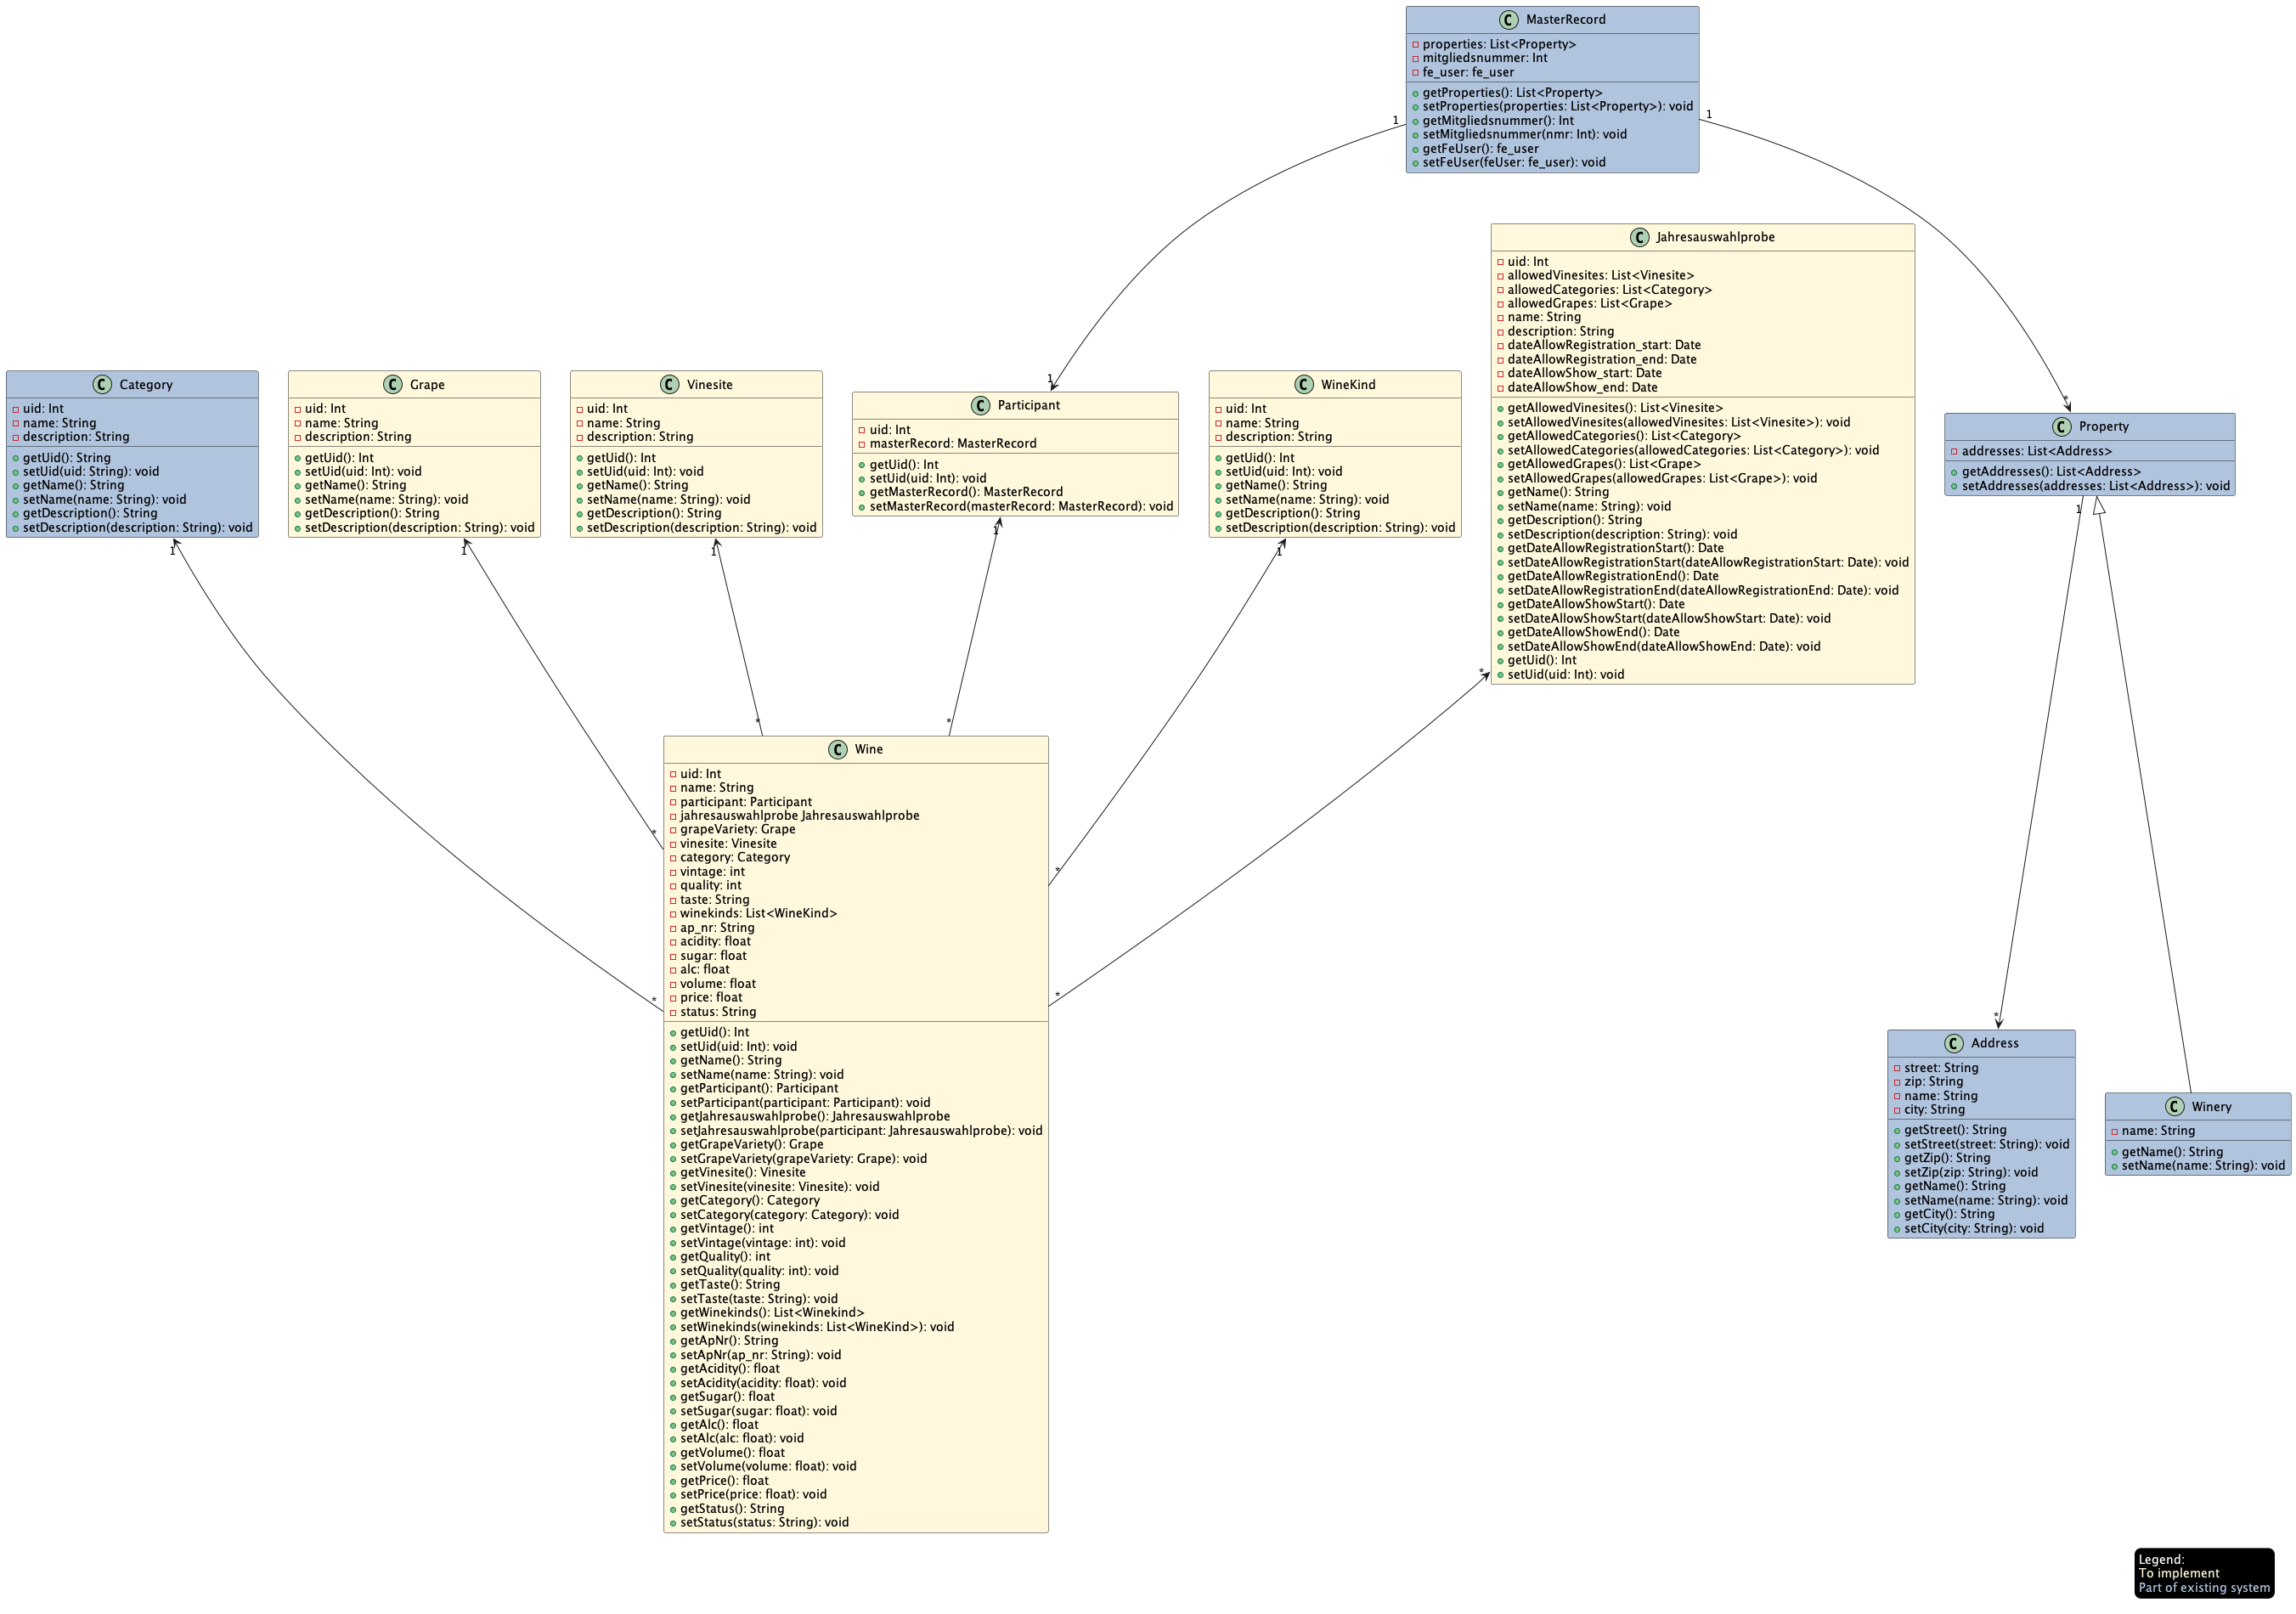Select the getMasterRecord() method in Participant
The height and width of the screenshot is (1614, 2296).
point(965,492)
